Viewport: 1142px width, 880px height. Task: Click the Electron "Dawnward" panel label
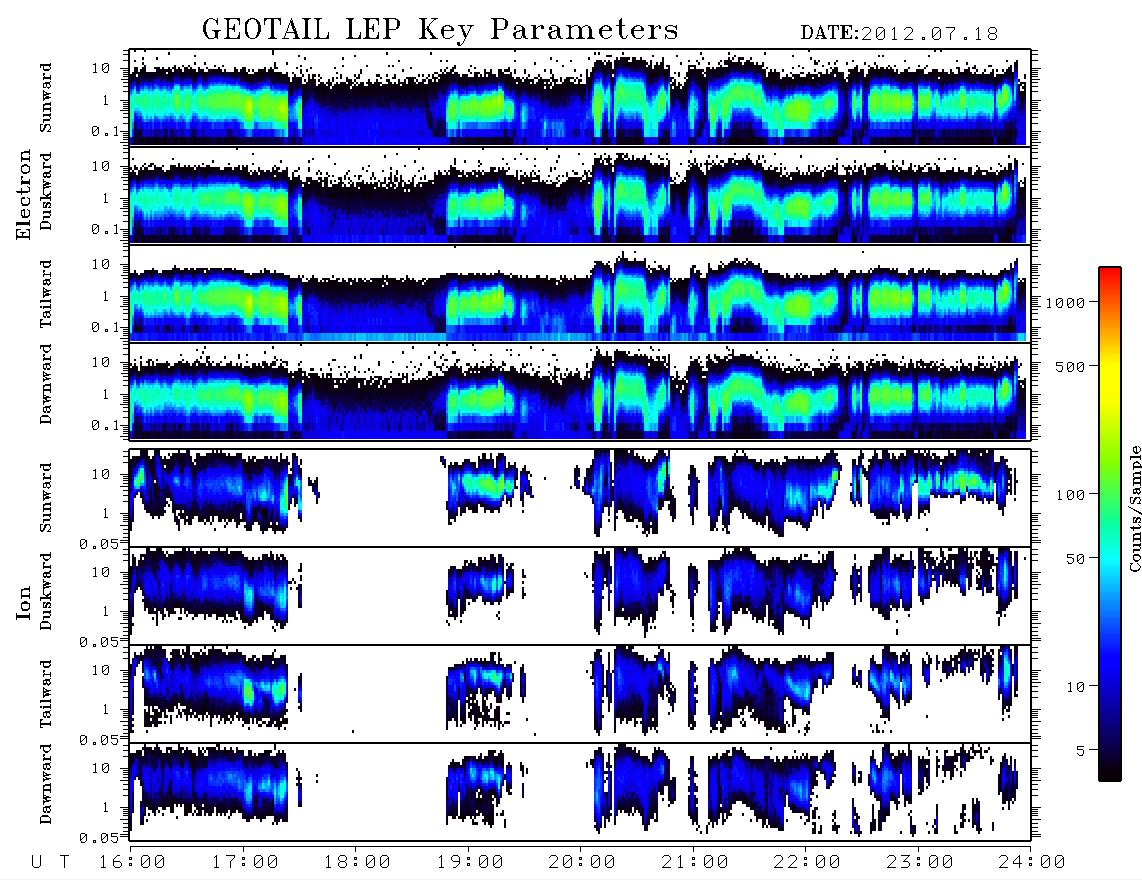point(46,384)
